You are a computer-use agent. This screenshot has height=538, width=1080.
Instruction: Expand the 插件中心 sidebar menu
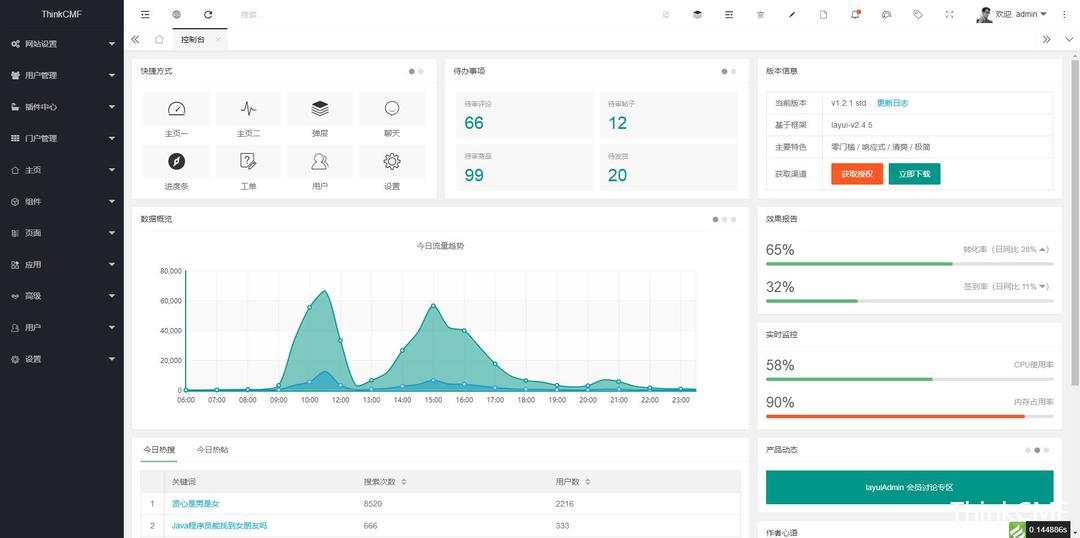click(x=62, y=107)
